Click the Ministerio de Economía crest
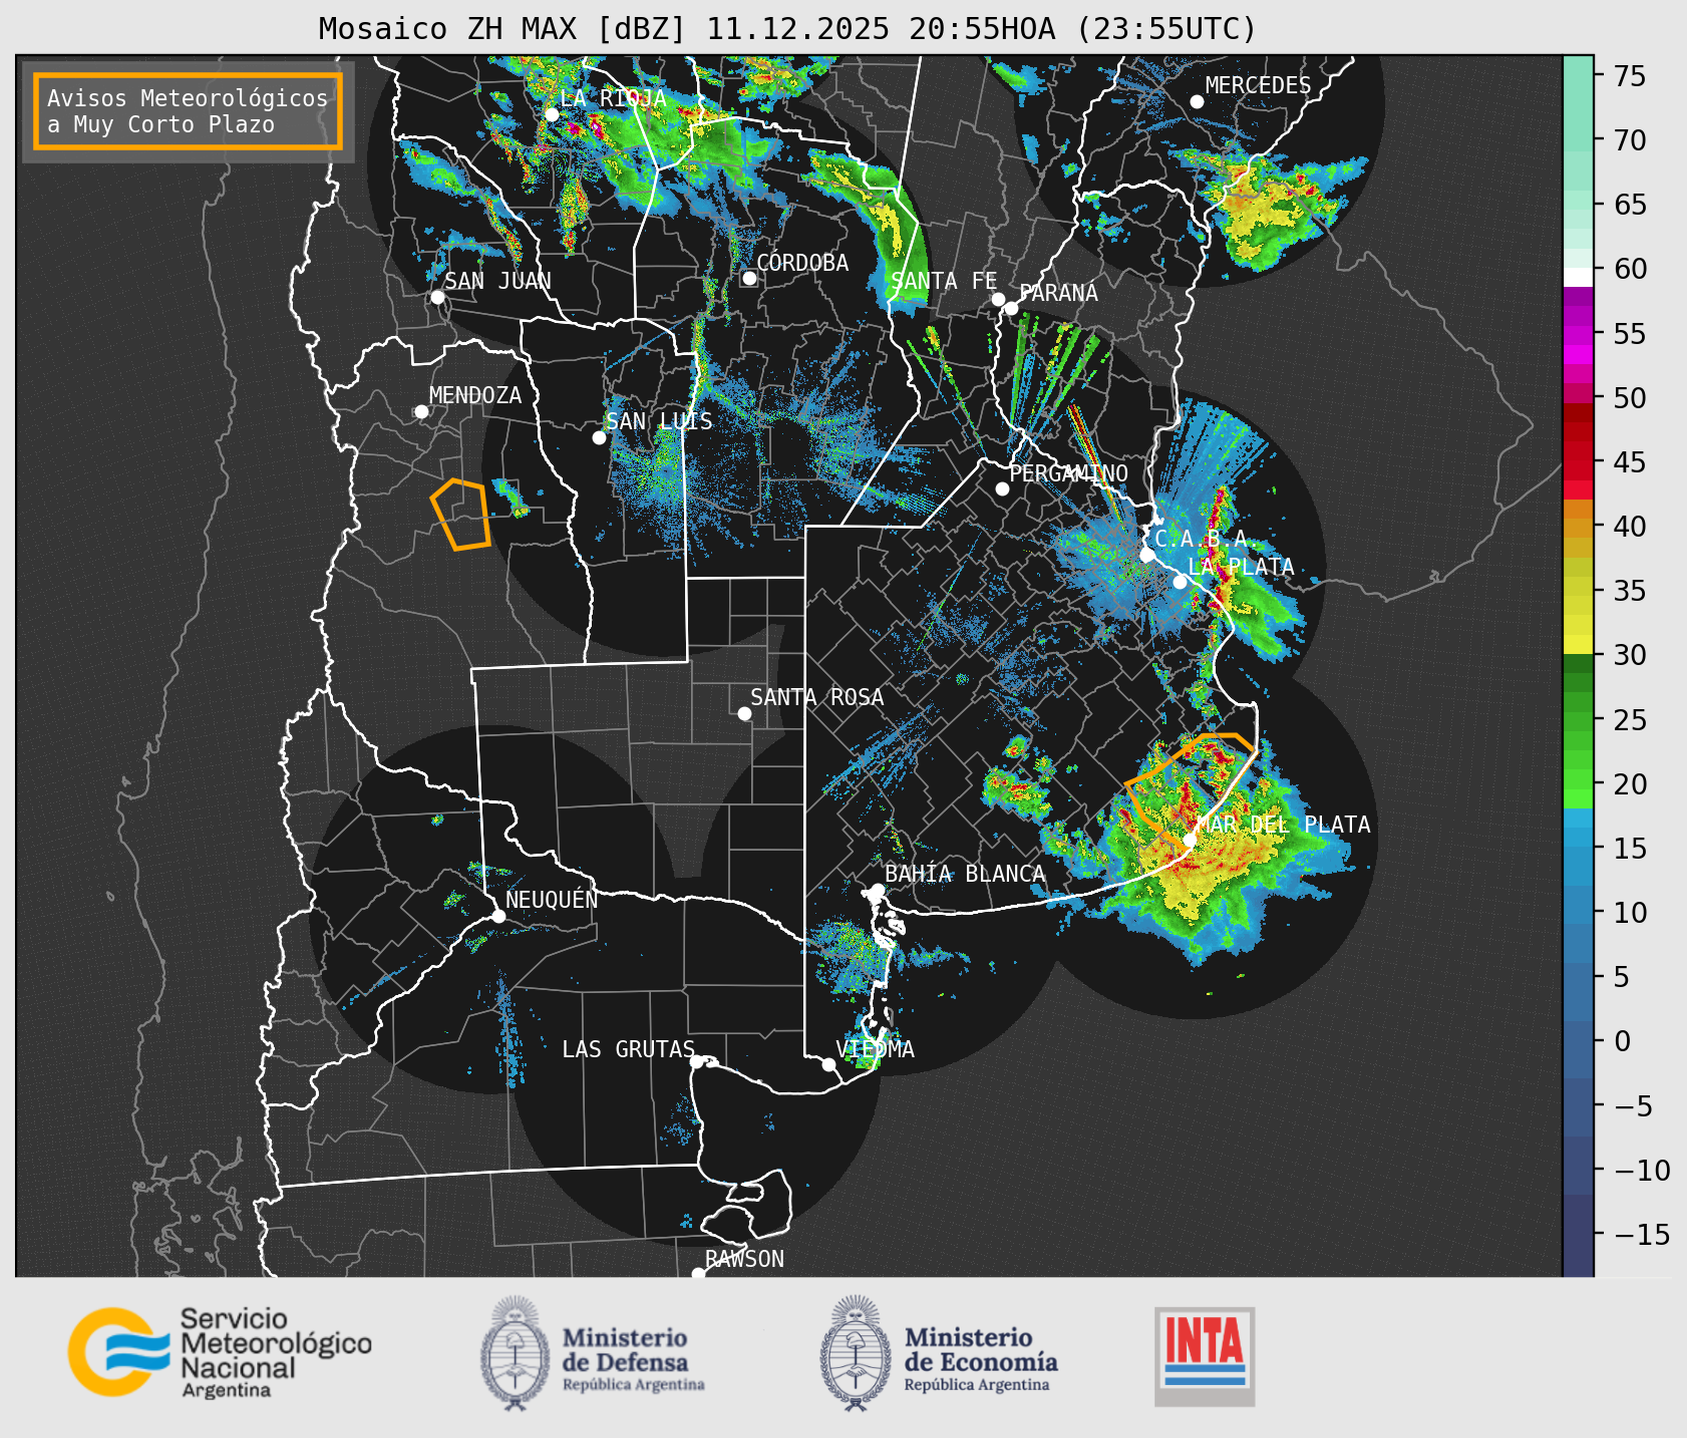1687x1438 pixels. click(857, 1353)
